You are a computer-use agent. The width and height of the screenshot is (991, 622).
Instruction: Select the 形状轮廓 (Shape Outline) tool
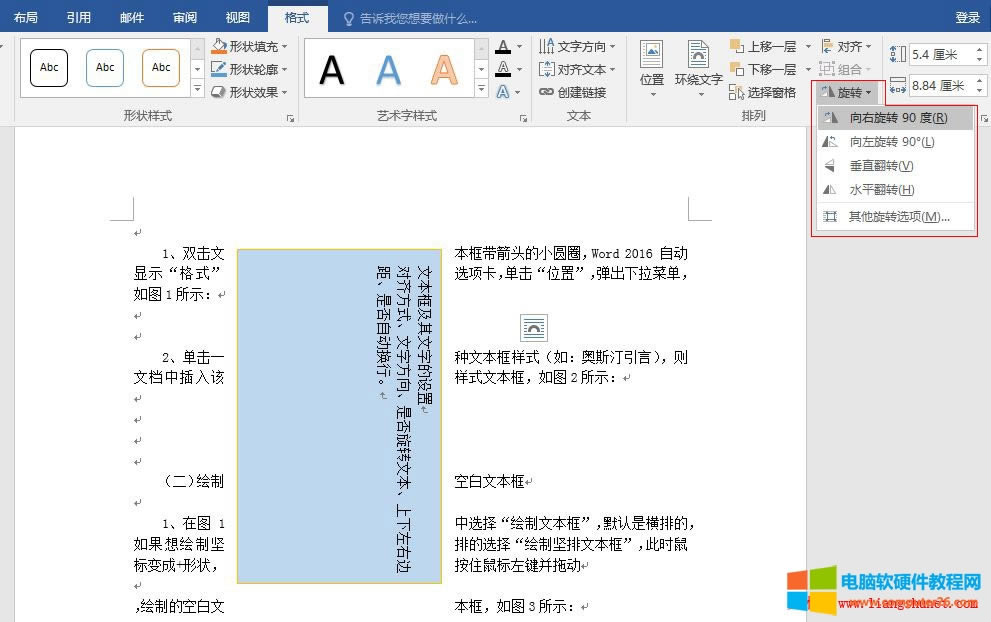247,68
